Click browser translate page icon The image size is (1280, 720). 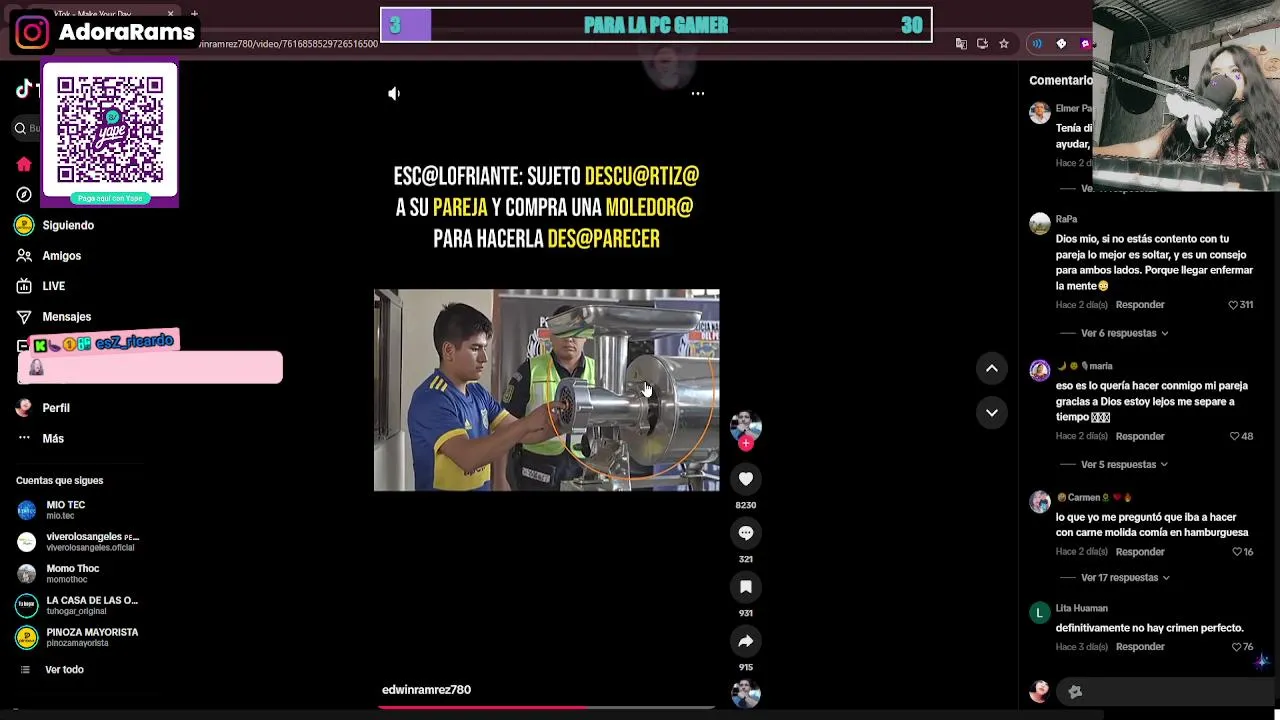tap(961, 44)
